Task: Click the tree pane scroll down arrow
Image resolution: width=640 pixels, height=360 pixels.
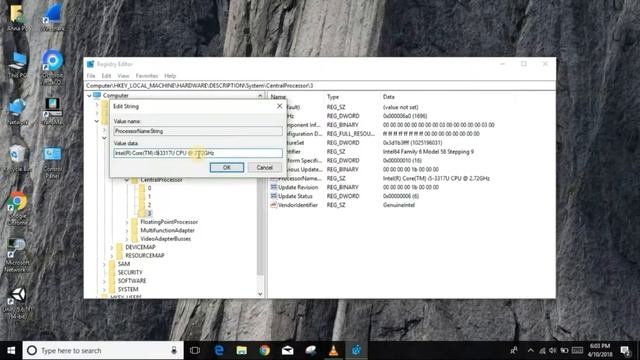Action: (x=260, y=294)
